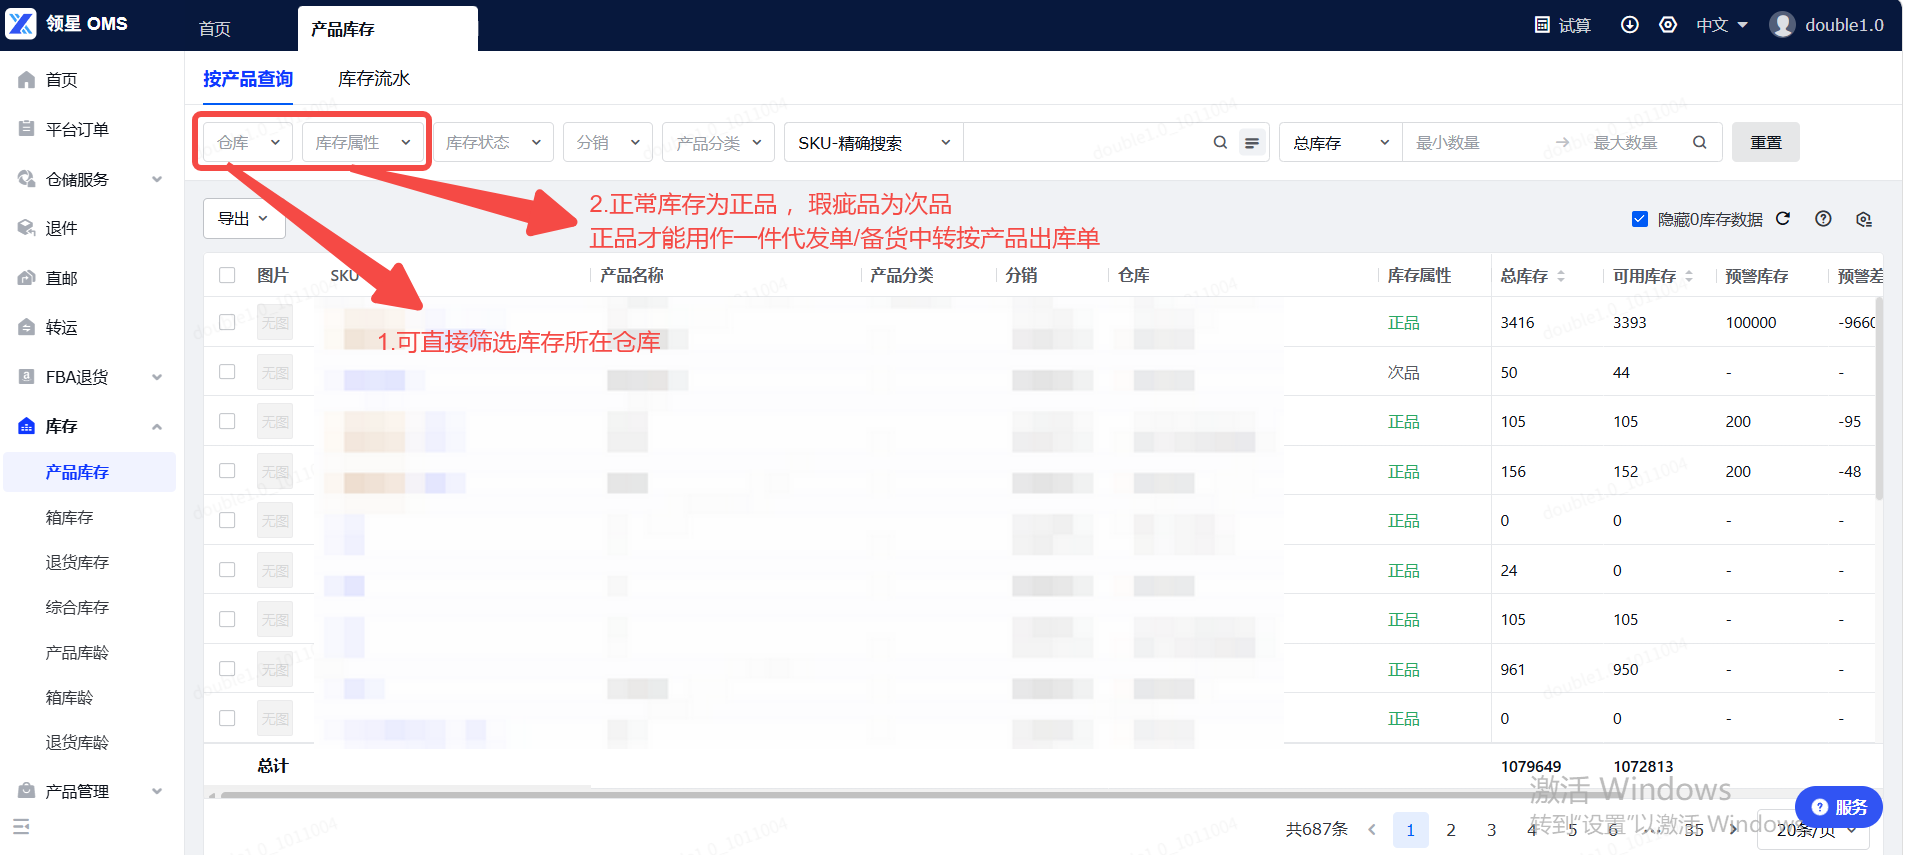Switch to 库存流水 tab

point(374,79)
